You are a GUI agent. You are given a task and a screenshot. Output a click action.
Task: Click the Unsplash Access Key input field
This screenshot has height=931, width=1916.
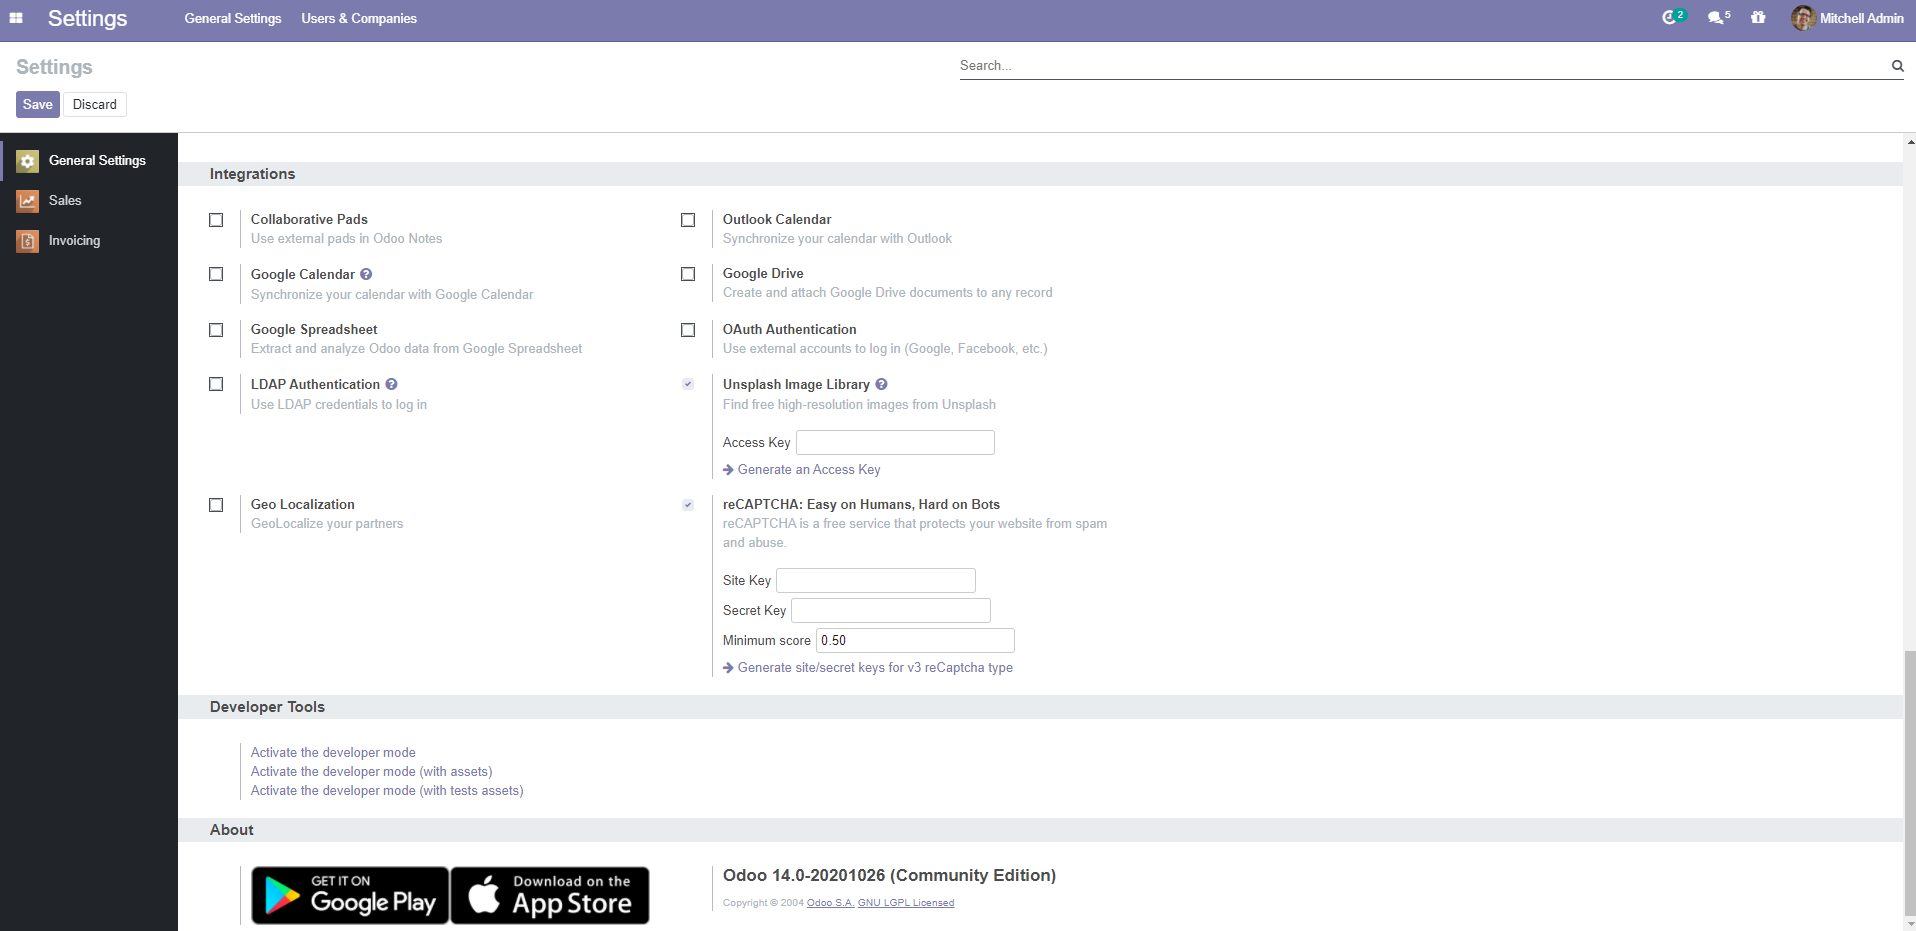(x=895, y=442)
